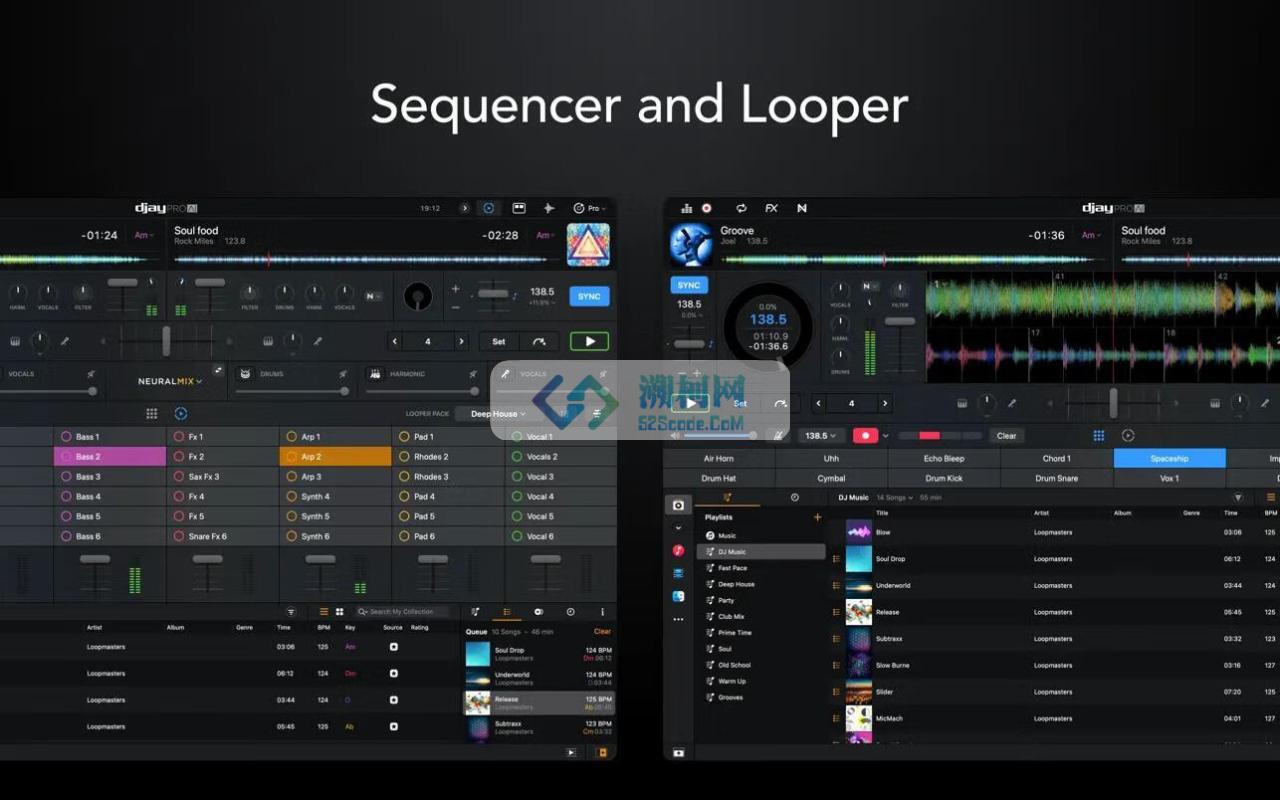1280x800 pixels.
Task: Toggle the Arp 2 loop cell
Action: click(x=336, y=456)
